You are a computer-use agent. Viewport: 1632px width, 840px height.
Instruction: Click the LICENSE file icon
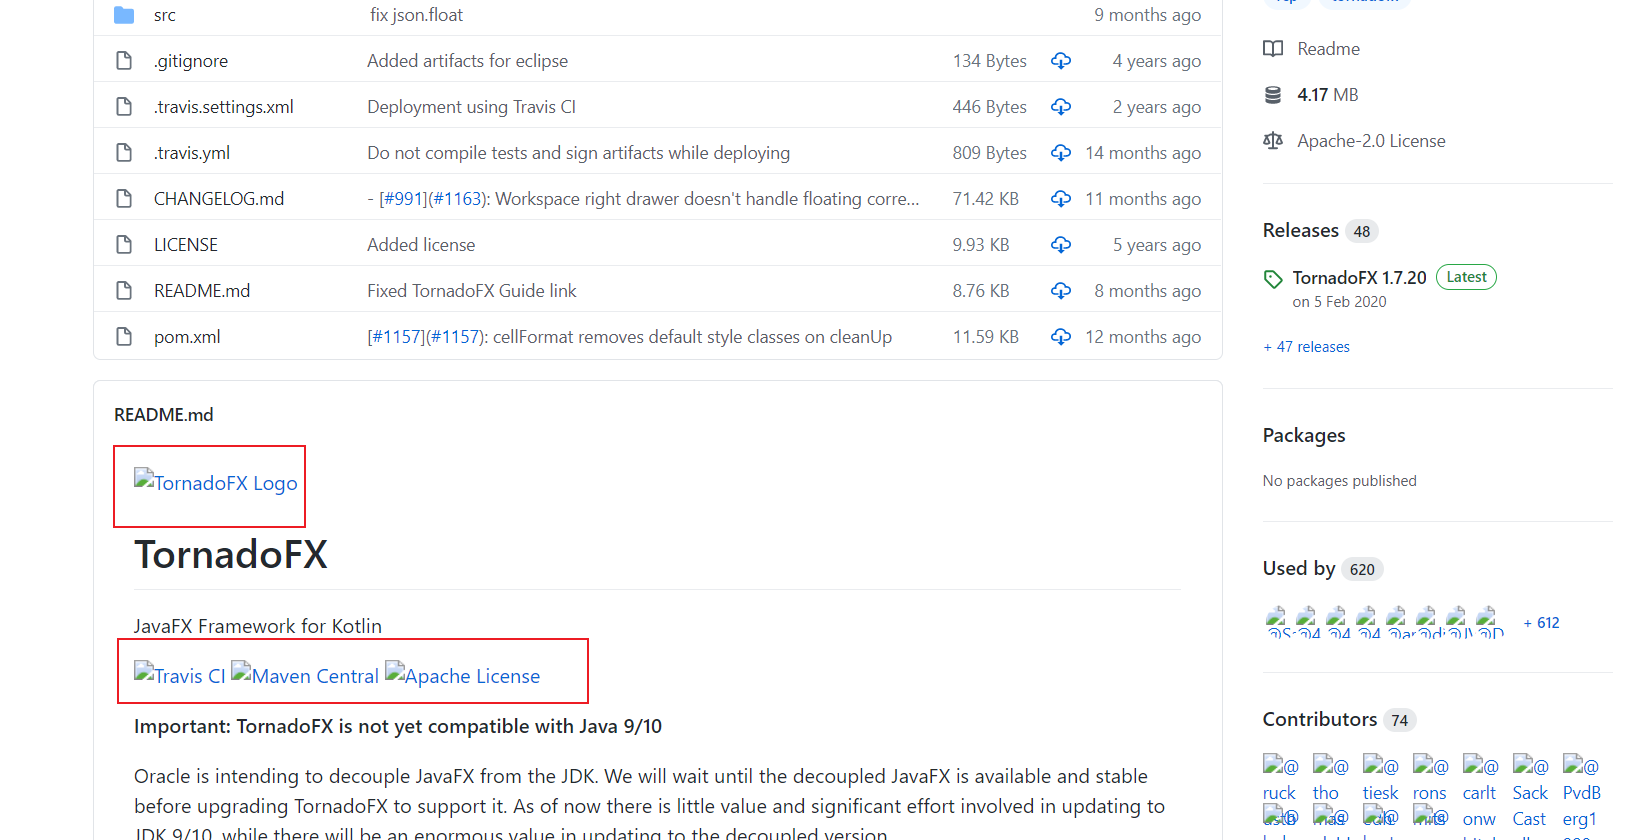click(x=124, y=245)
